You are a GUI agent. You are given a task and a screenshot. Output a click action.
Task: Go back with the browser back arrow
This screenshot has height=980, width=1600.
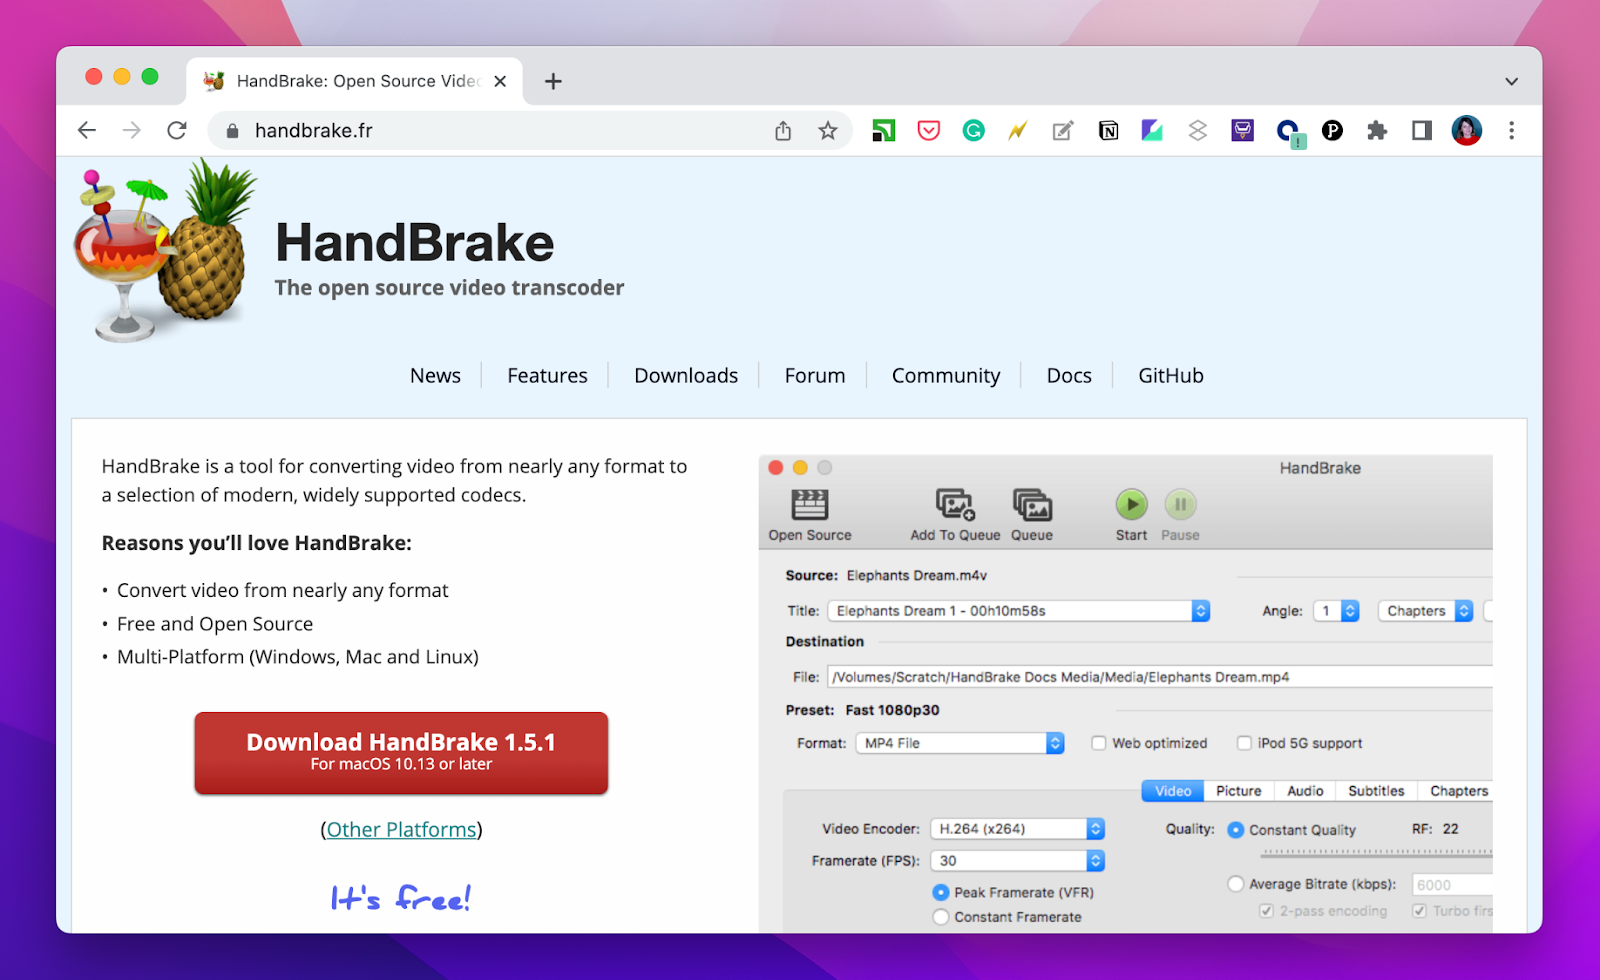tap(87, 130)
